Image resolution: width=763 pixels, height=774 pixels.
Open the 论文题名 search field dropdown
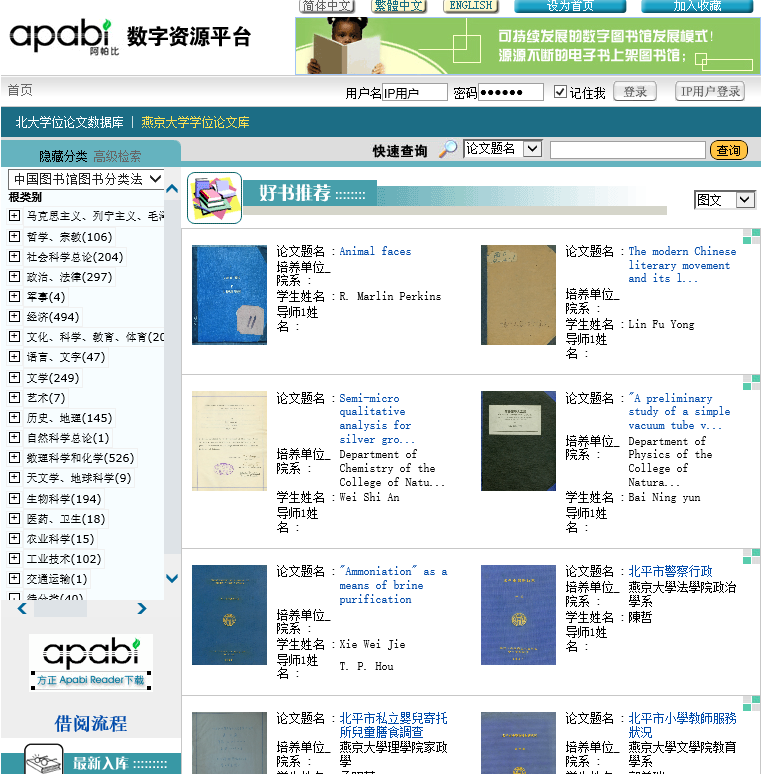(x=503, y=149)
